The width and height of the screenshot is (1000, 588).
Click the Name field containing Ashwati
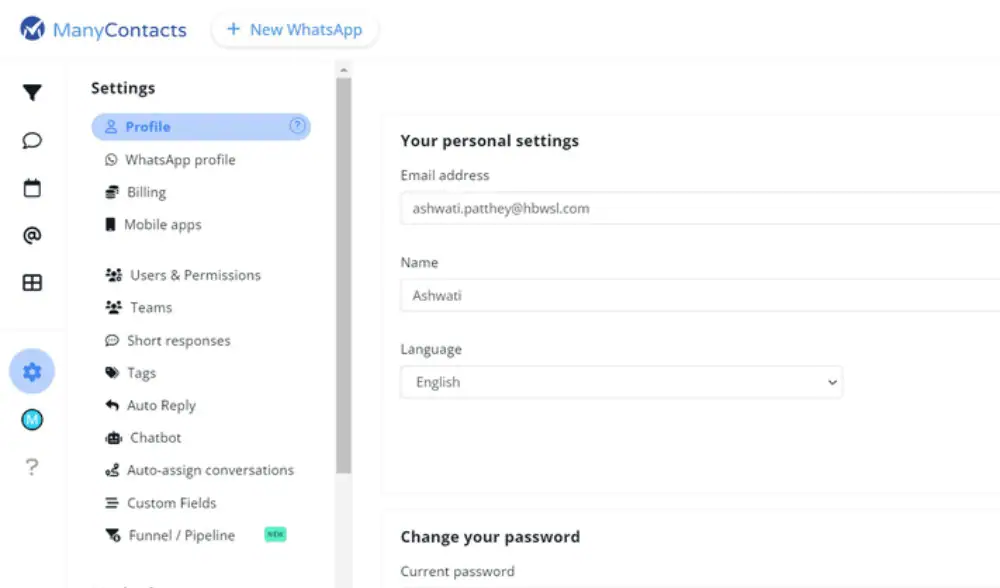point(700,296)
